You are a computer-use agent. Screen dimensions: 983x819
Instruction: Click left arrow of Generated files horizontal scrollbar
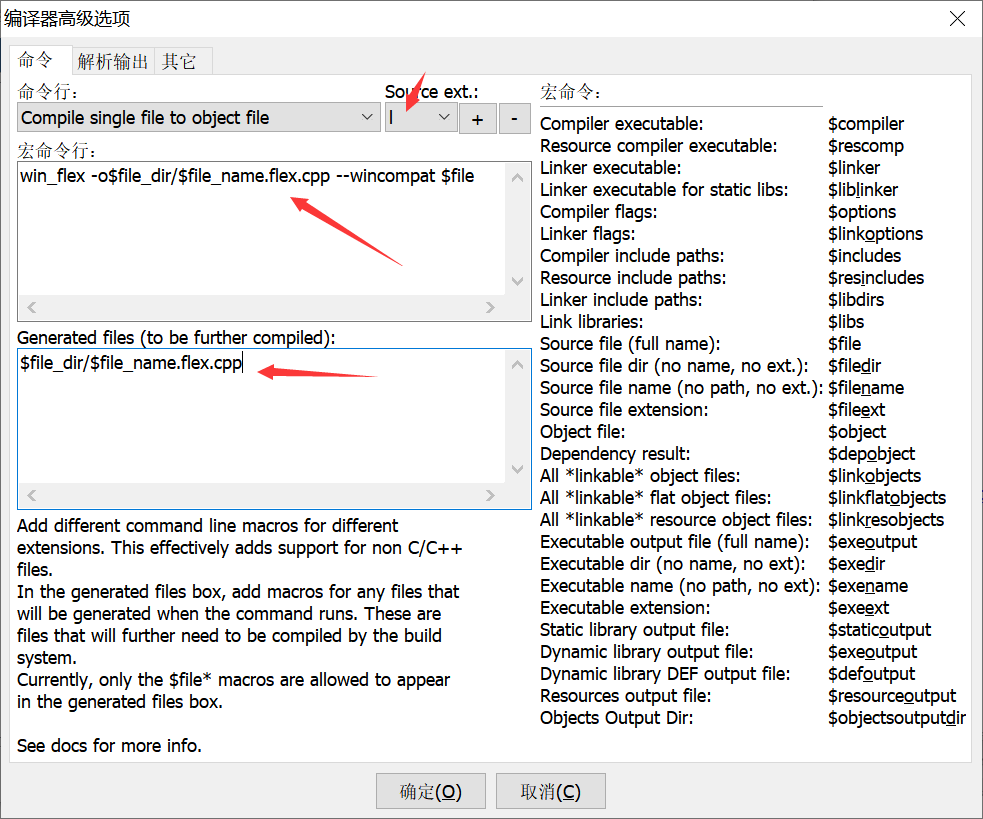coord(32,495)
